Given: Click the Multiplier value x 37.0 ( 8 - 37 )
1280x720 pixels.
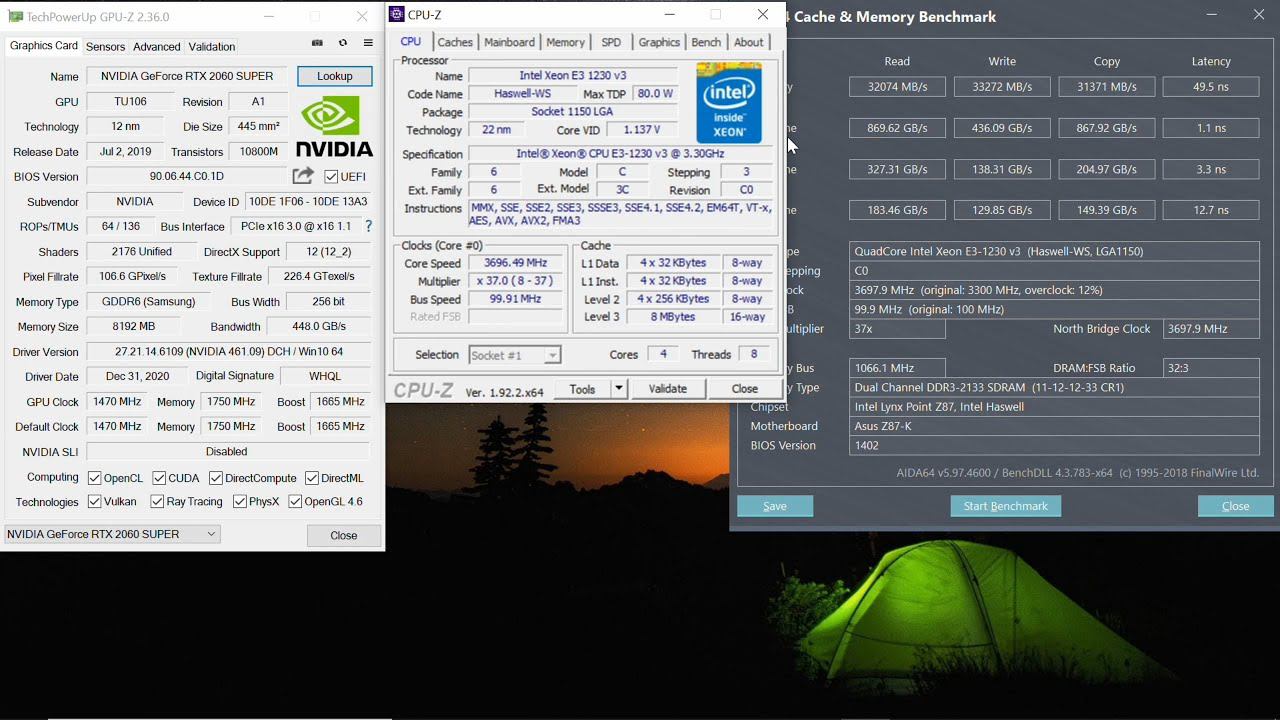Looking at the screenshot, I should 516,281.
